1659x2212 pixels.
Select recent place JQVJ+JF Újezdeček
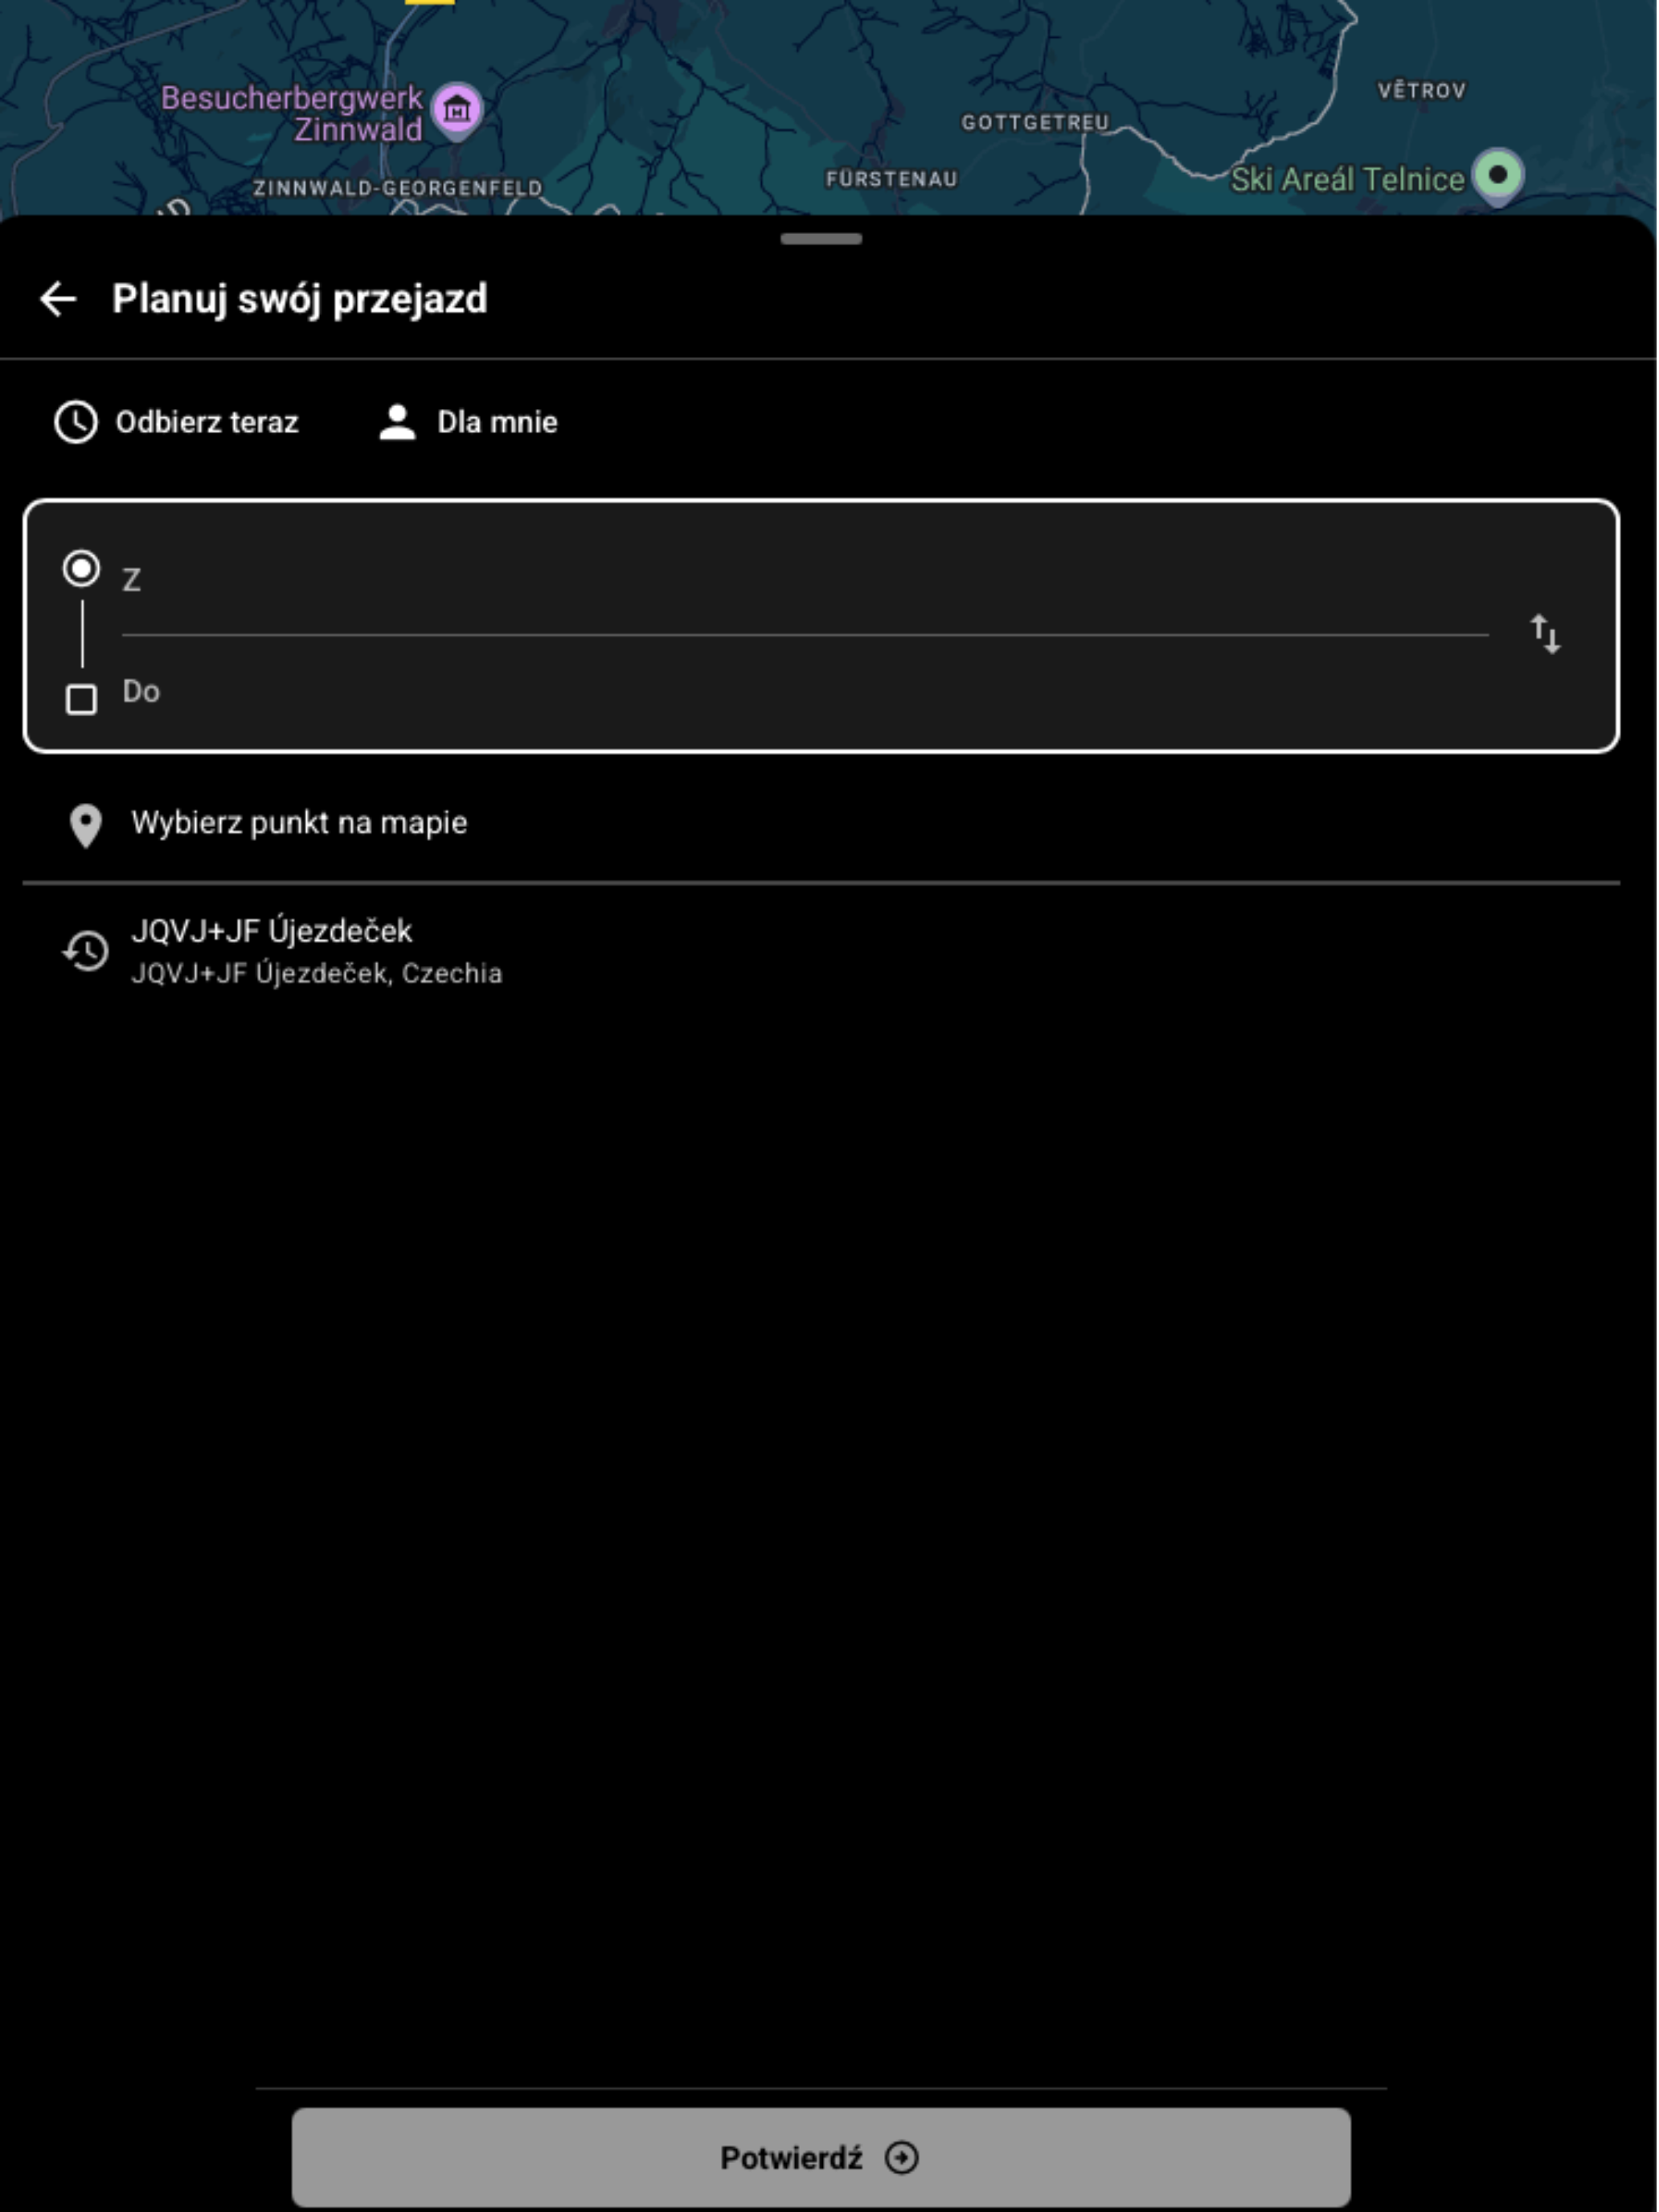(x=821, y=951)
